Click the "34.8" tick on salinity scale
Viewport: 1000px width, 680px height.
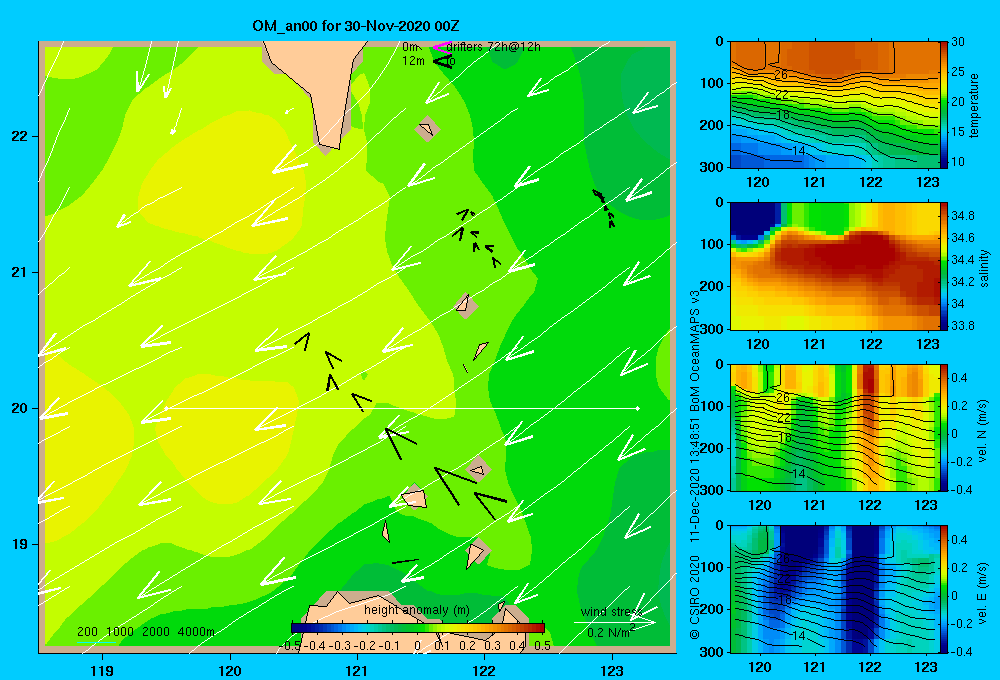963,216
